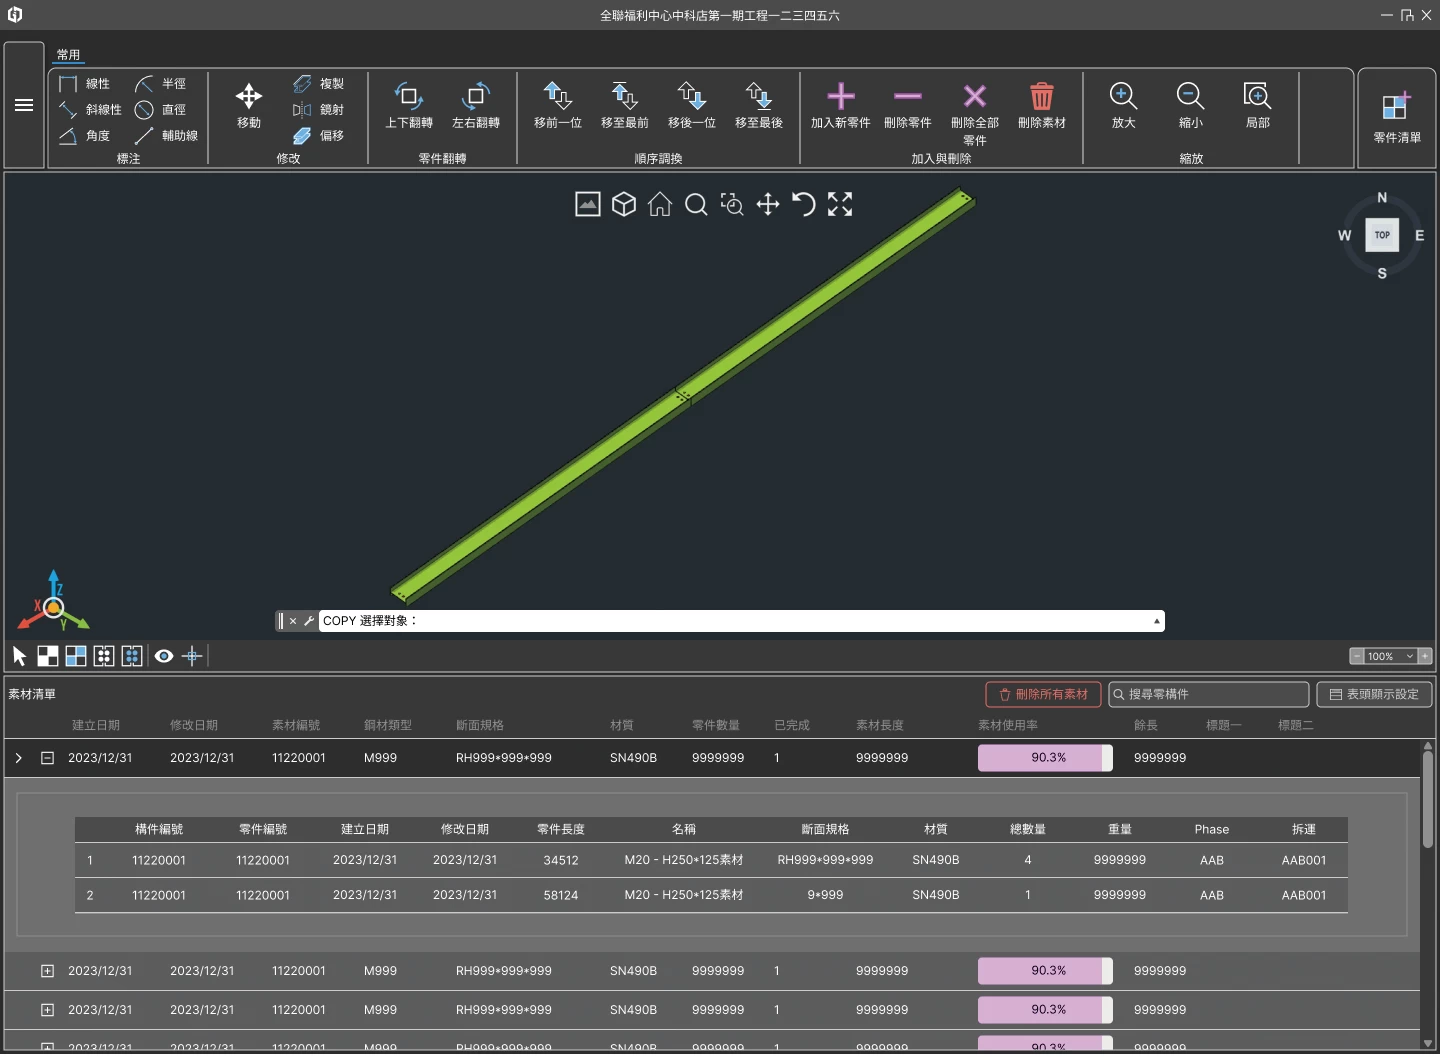Open the 100% zoom level dropdown

pyautogui.click(x=1409, y=656)
